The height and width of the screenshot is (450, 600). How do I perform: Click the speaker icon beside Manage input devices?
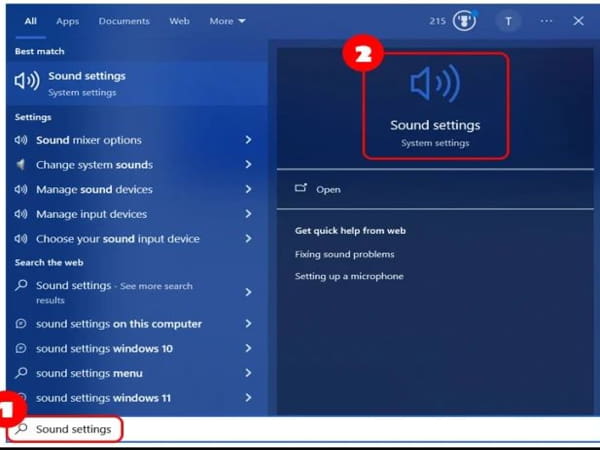pos(21,214)
